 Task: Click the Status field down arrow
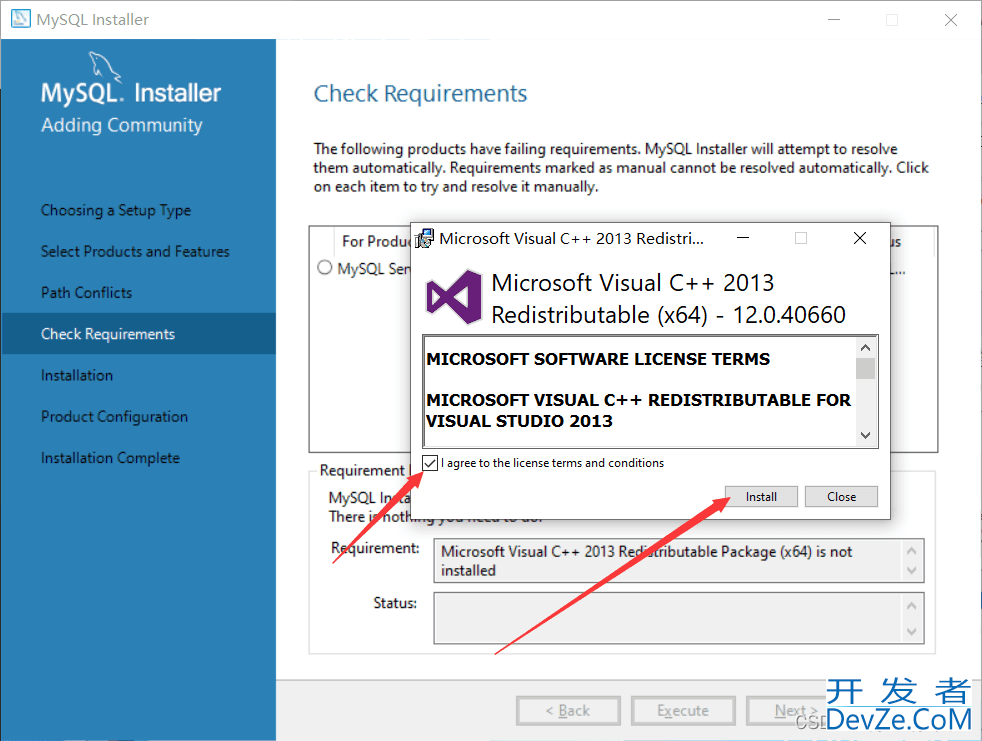[x=911, y=631]
